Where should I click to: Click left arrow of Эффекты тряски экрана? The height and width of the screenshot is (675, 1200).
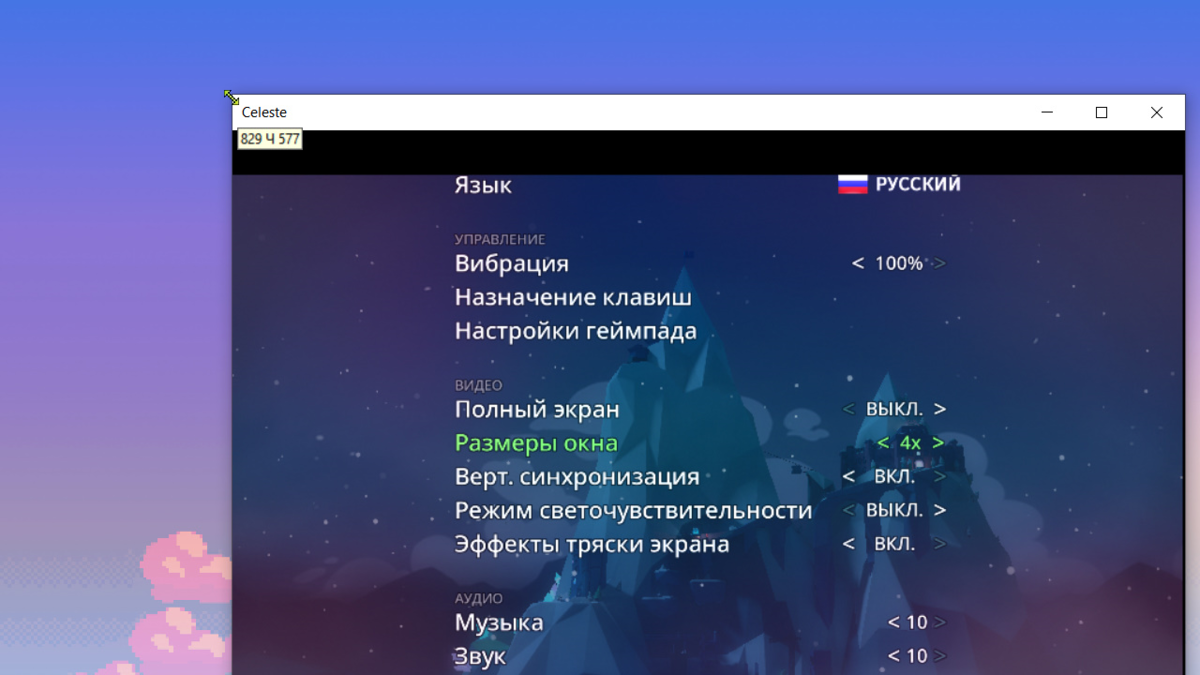848,544
